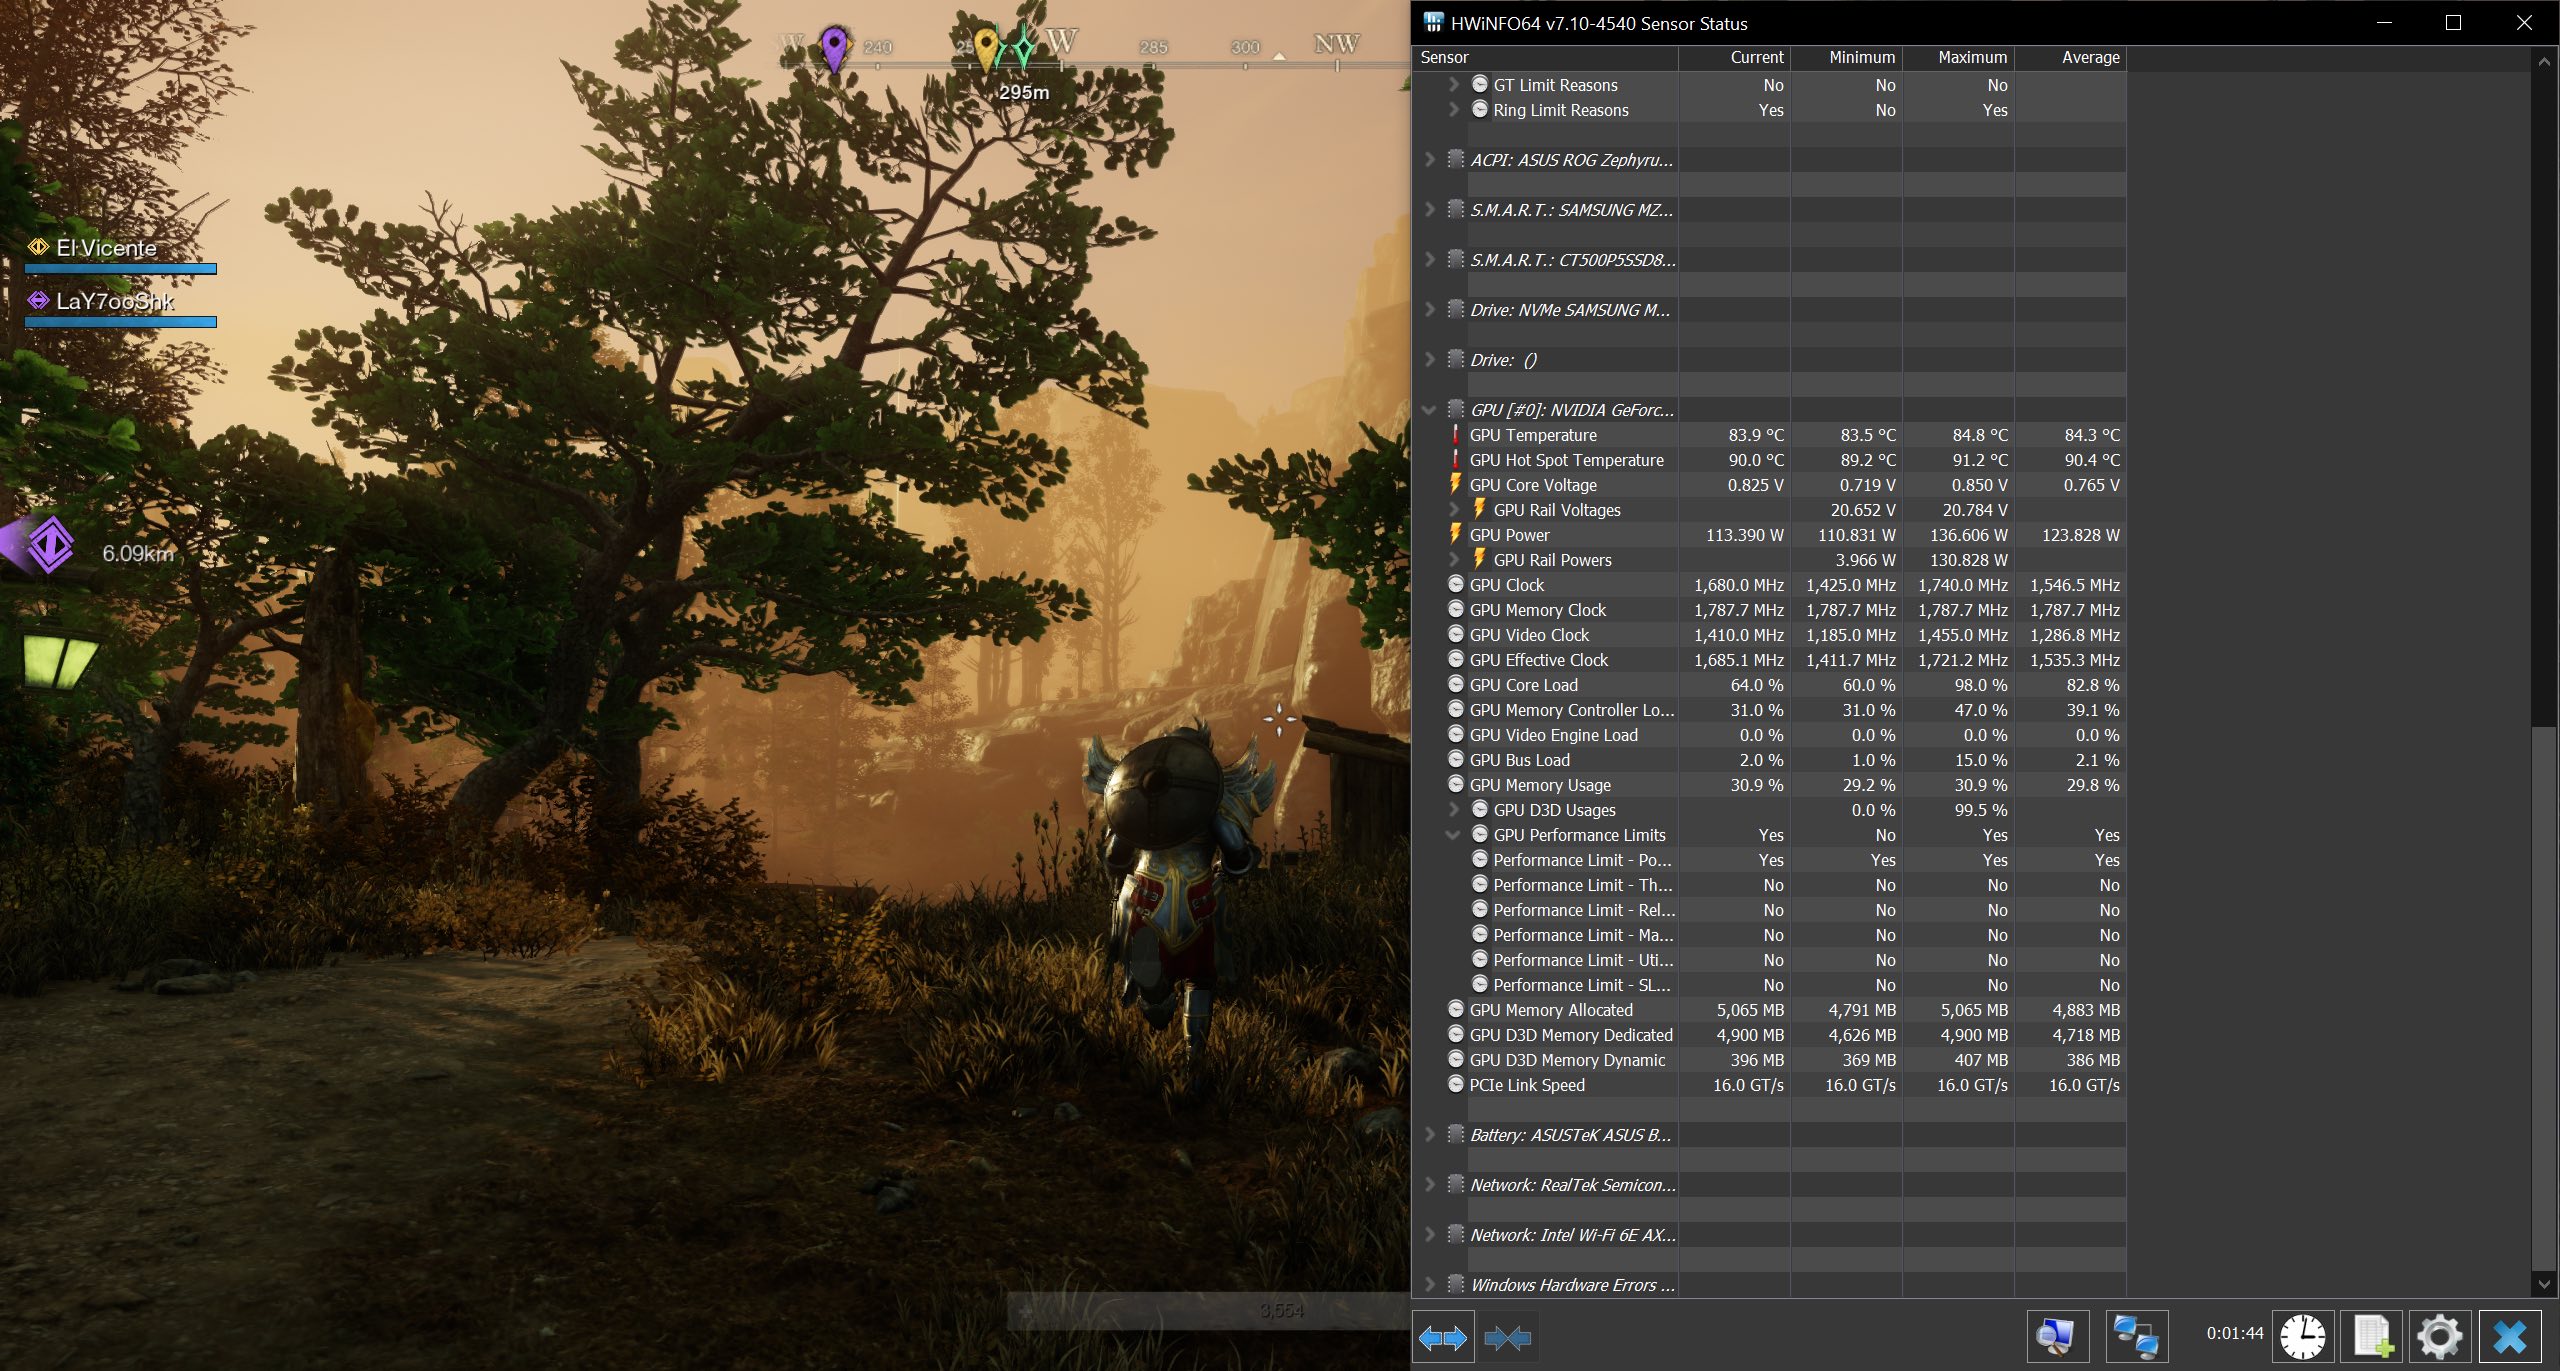Click the Current column header
Screen dimensions: 2560x1371
(x=1734, y=57)
